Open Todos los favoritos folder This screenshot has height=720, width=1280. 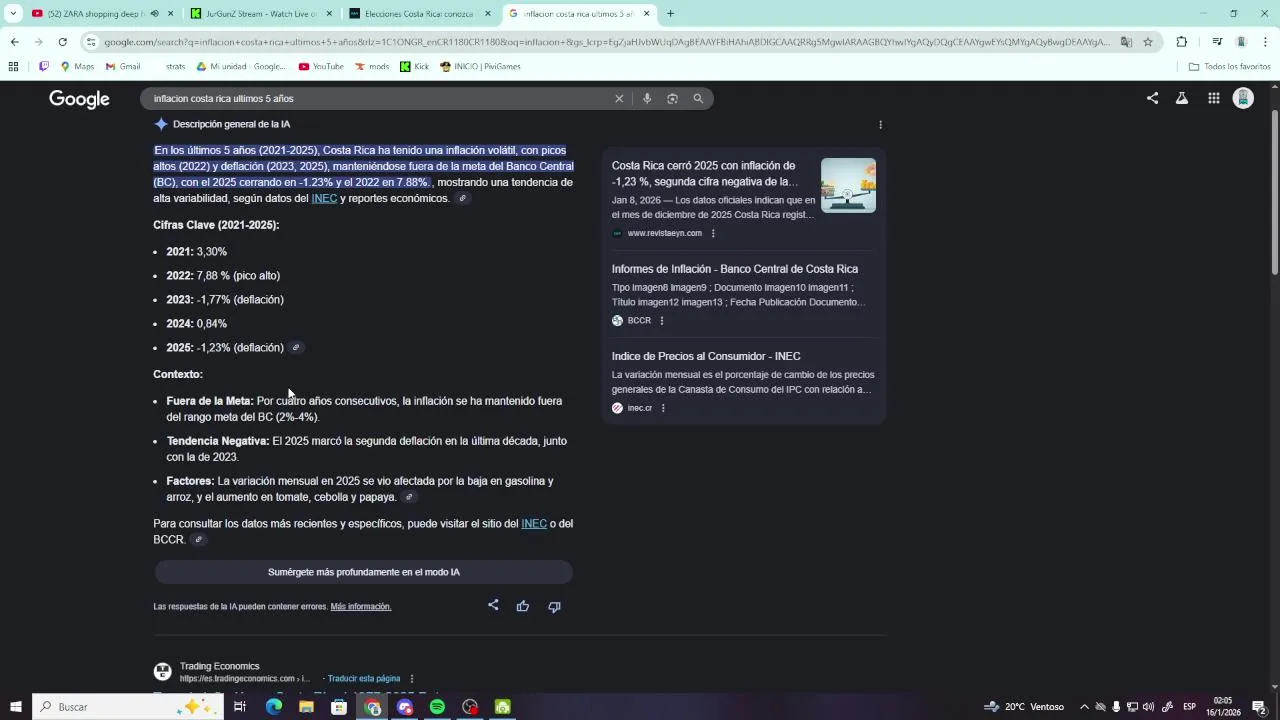click(x=1230, y=67)
